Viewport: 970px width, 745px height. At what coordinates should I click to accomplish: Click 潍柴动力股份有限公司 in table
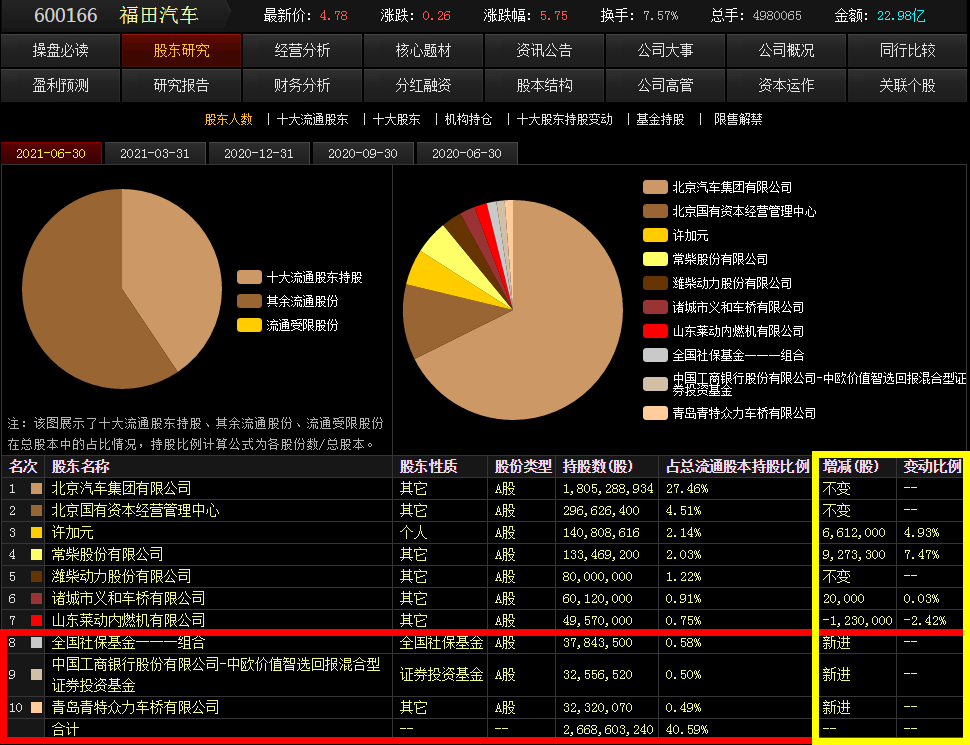[x=121, y=576]
